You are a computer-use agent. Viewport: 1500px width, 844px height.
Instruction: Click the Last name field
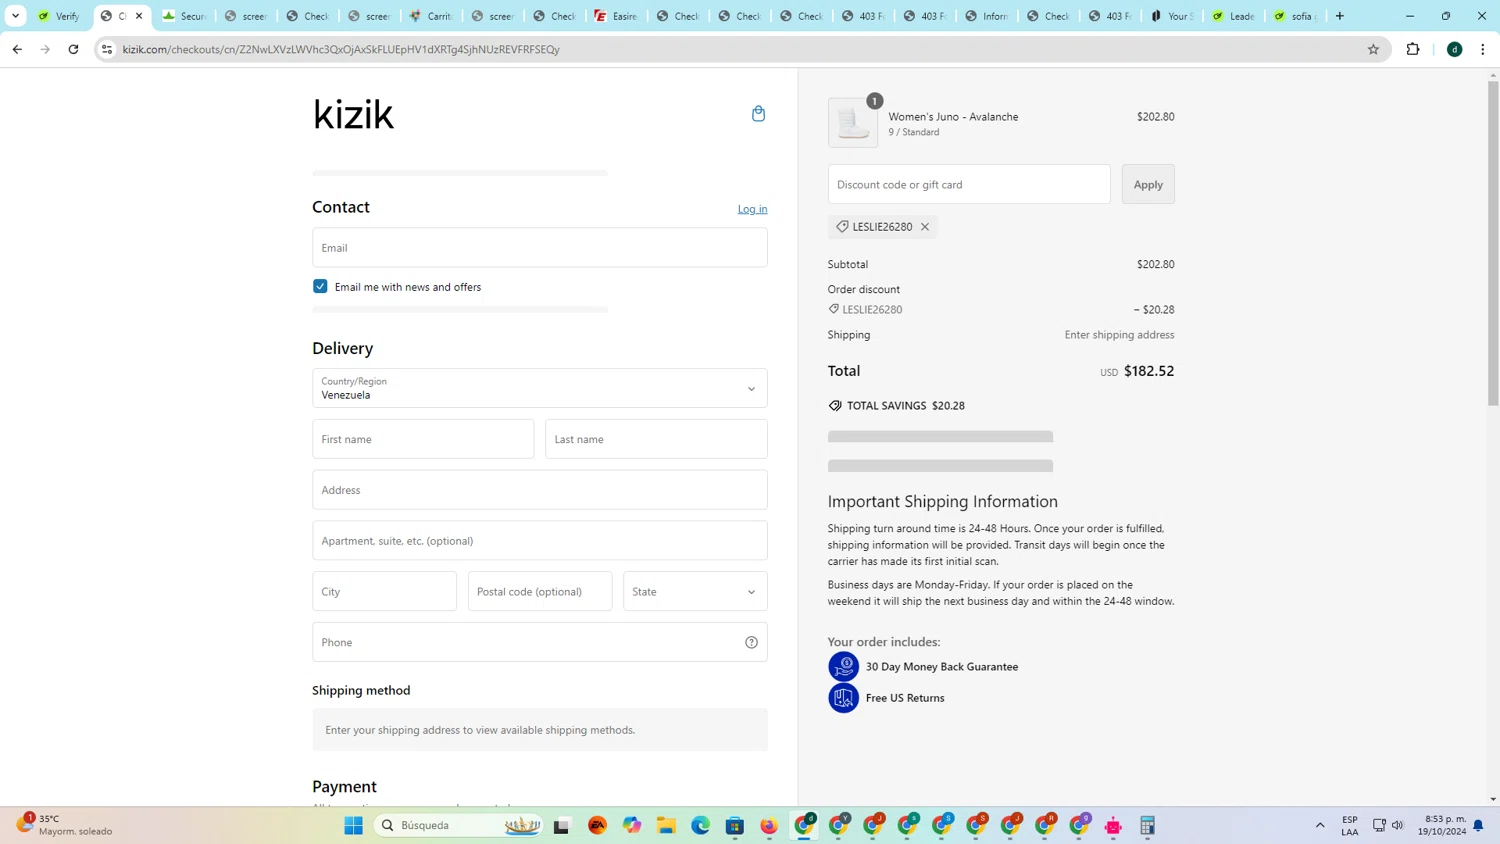(656, 439)
